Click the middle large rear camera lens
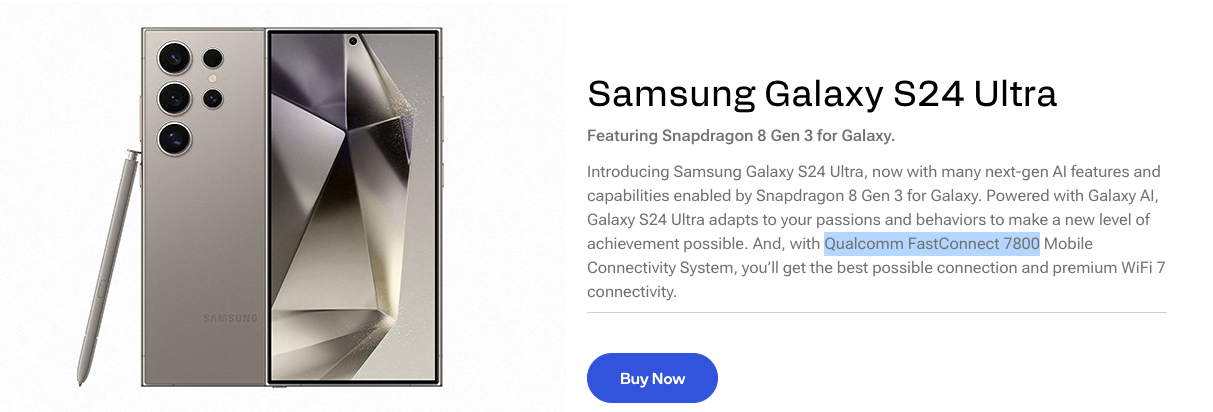The width and height of the screenshot is (1213, 412). [173, 97]
